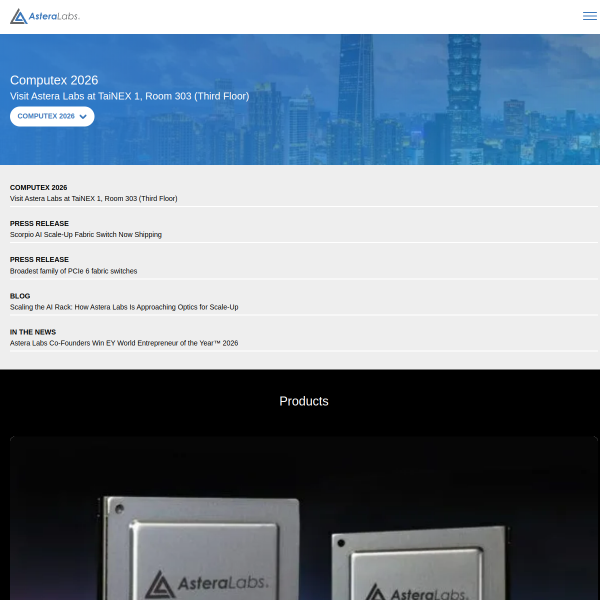Open the EY World Entrepreneur of the Year news
This screenshot has width=600, height=600.
(x=124, y=343)
